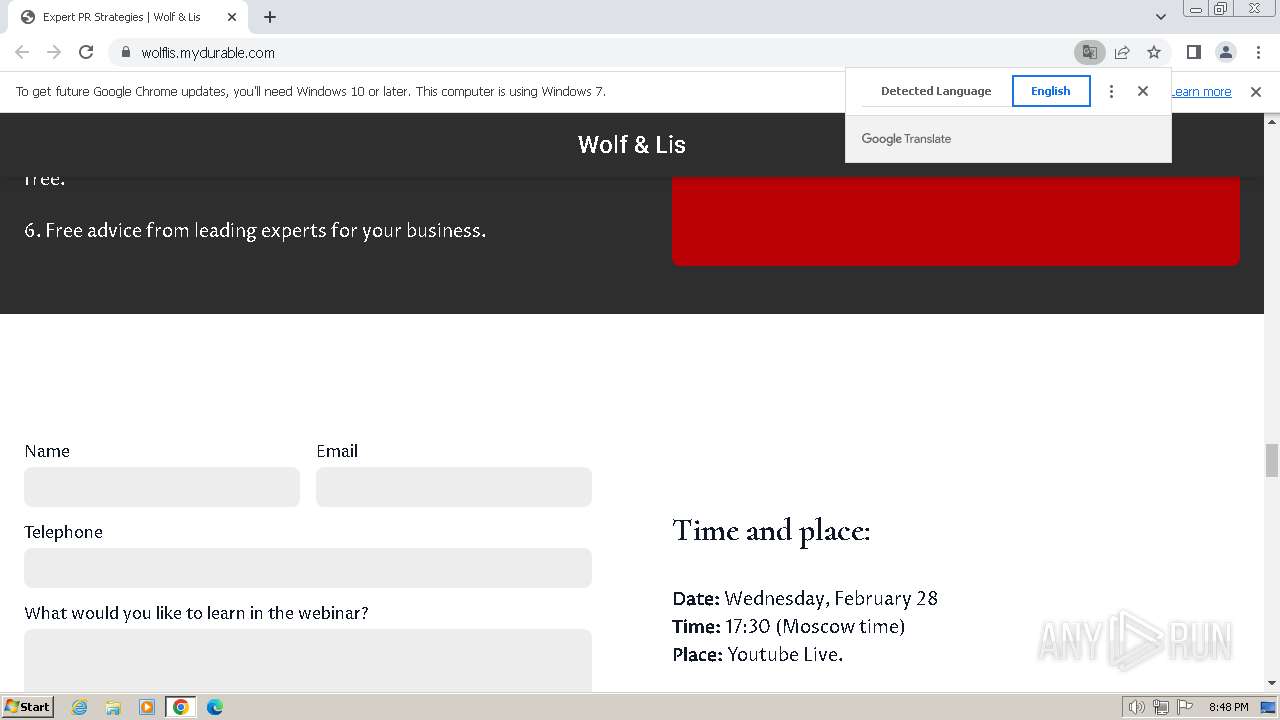Bookmark this page with the star
The image size is (1280, 720).
pos(1154,52)
